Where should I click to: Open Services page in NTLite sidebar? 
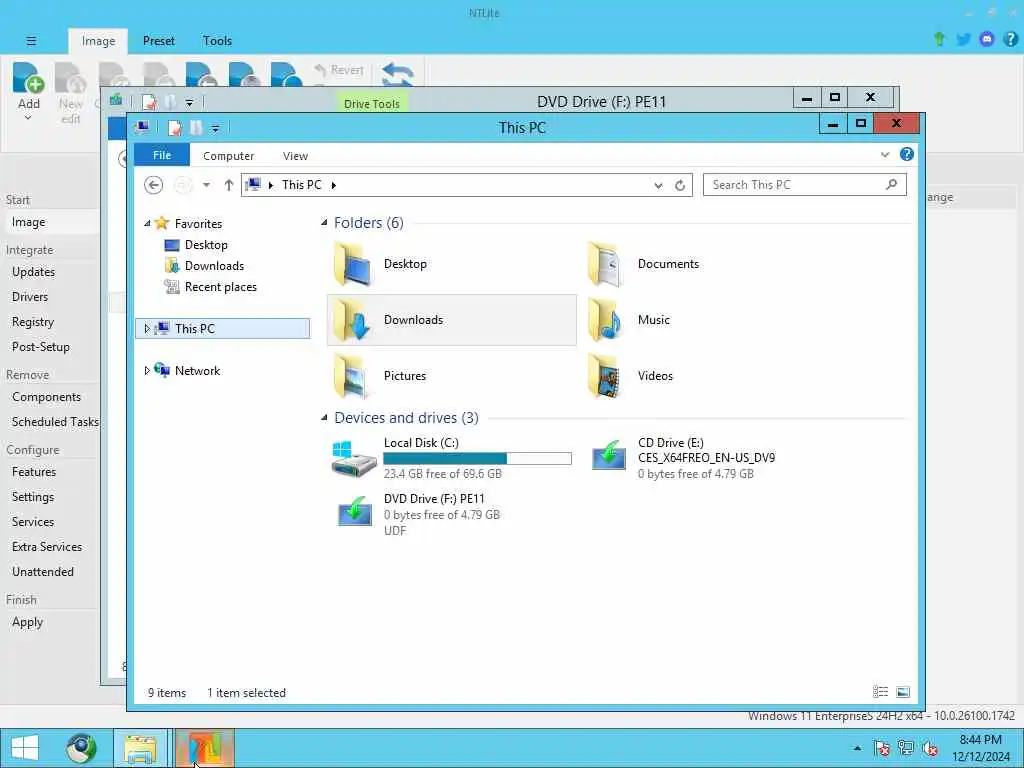[x=33, y=522]
